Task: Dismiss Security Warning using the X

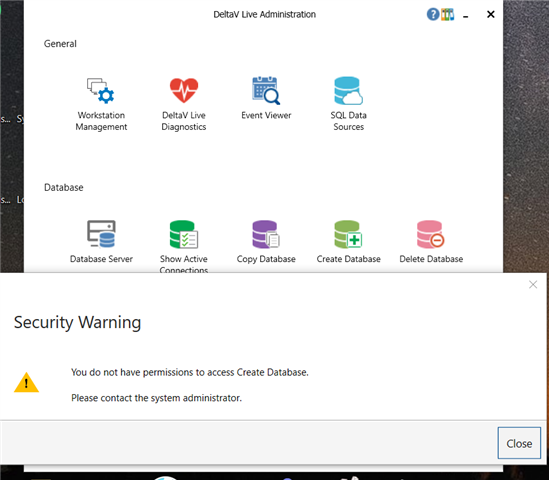Action: click(533, 284)
